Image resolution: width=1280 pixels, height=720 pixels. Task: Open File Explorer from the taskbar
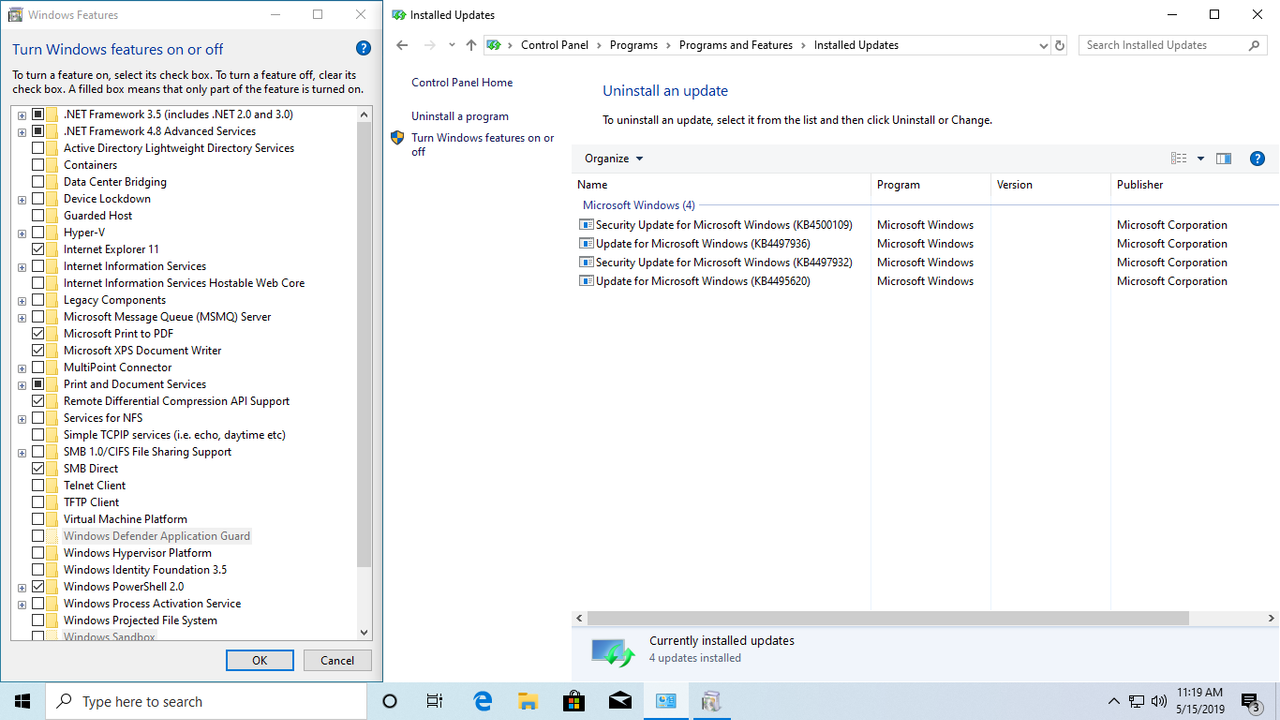point(528,701)
